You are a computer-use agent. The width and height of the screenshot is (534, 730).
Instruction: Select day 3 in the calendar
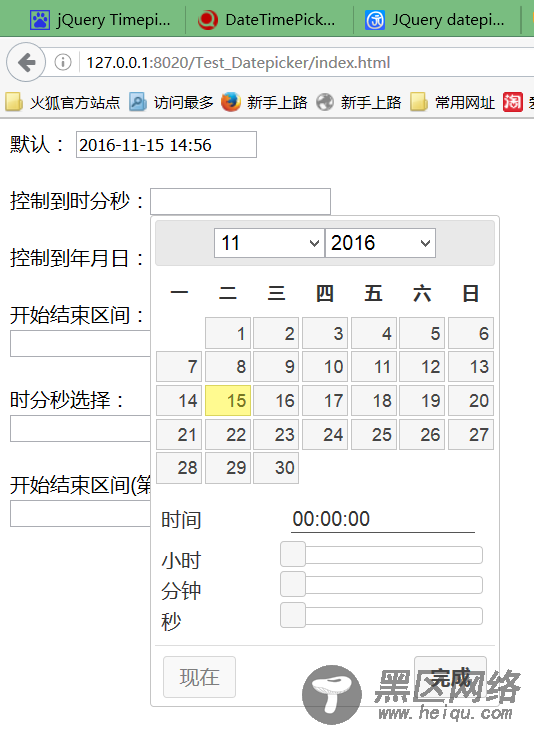tap(325, 333)
